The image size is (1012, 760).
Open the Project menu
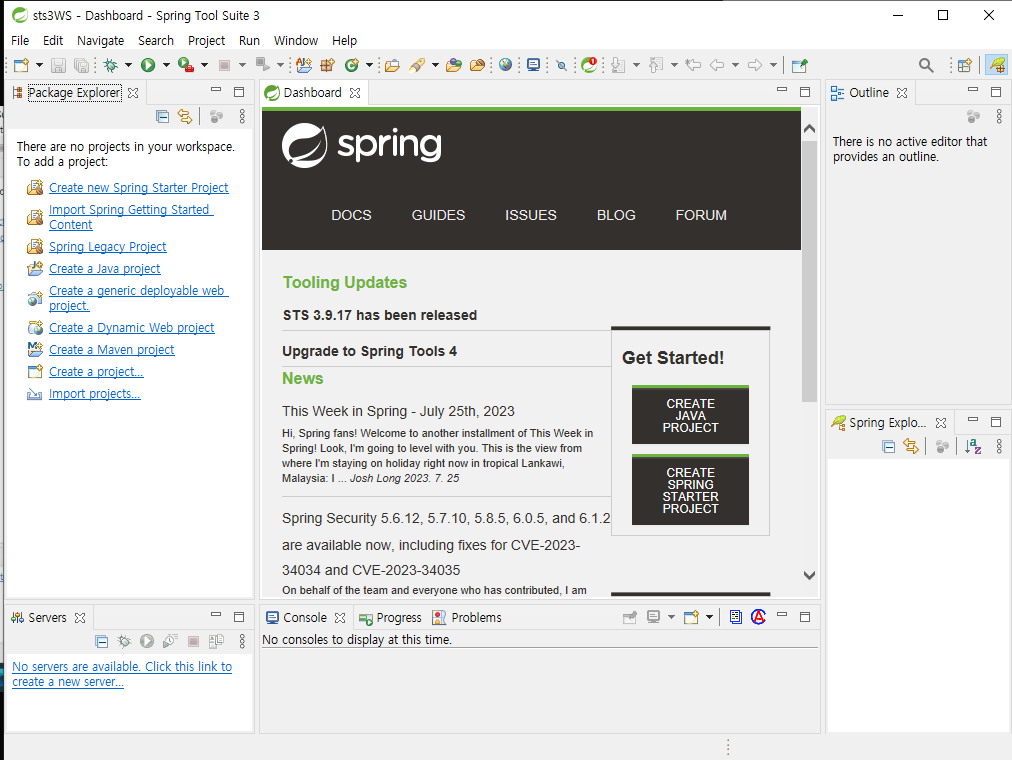tap(207, 41)
